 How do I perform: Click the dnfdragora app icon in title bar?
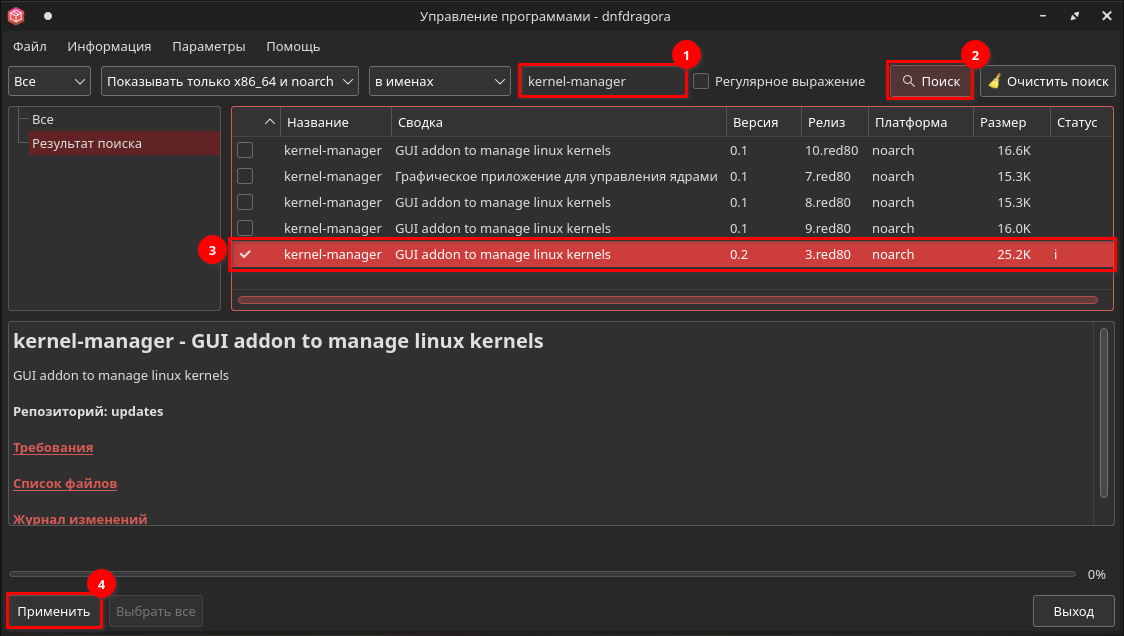click(16, 16)
